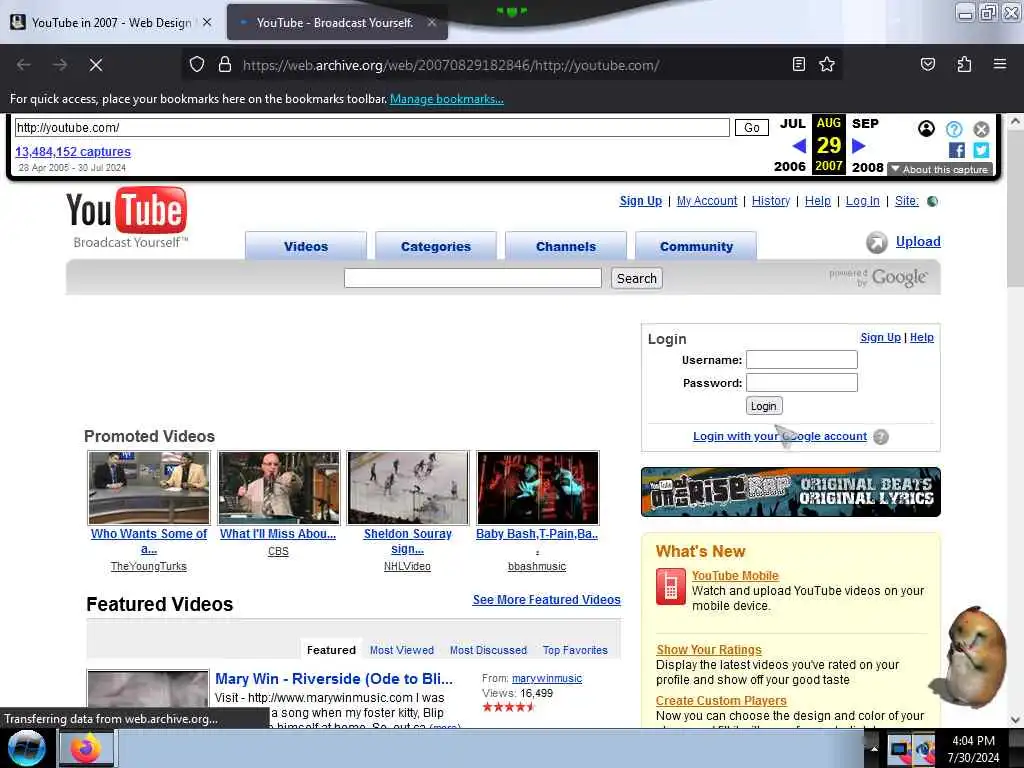Open the Channels navigation tab
Viewport: 1024px width, 768px height.
[x=566, y=246]
